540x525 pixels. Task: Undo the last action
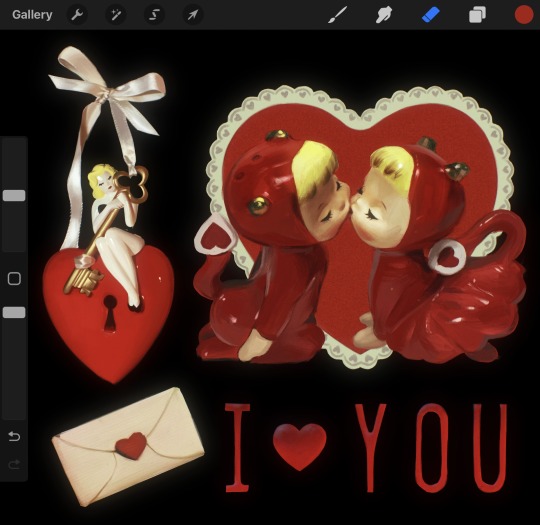click(14, 436)
